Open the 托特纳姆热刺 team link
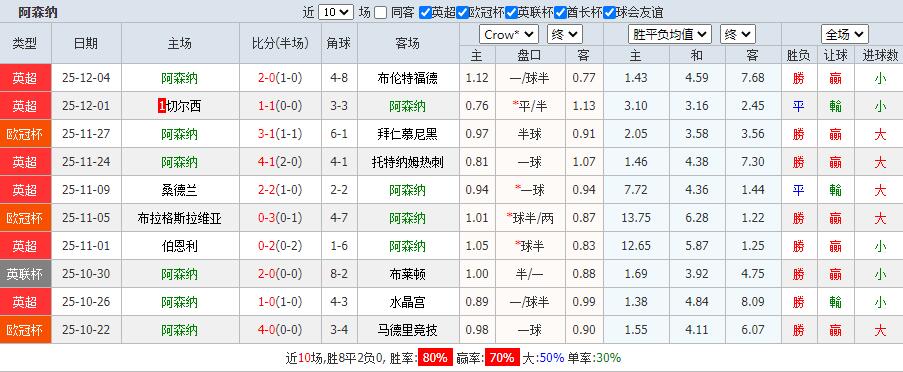Screen dimensions: 903x372 click(408, 162)
